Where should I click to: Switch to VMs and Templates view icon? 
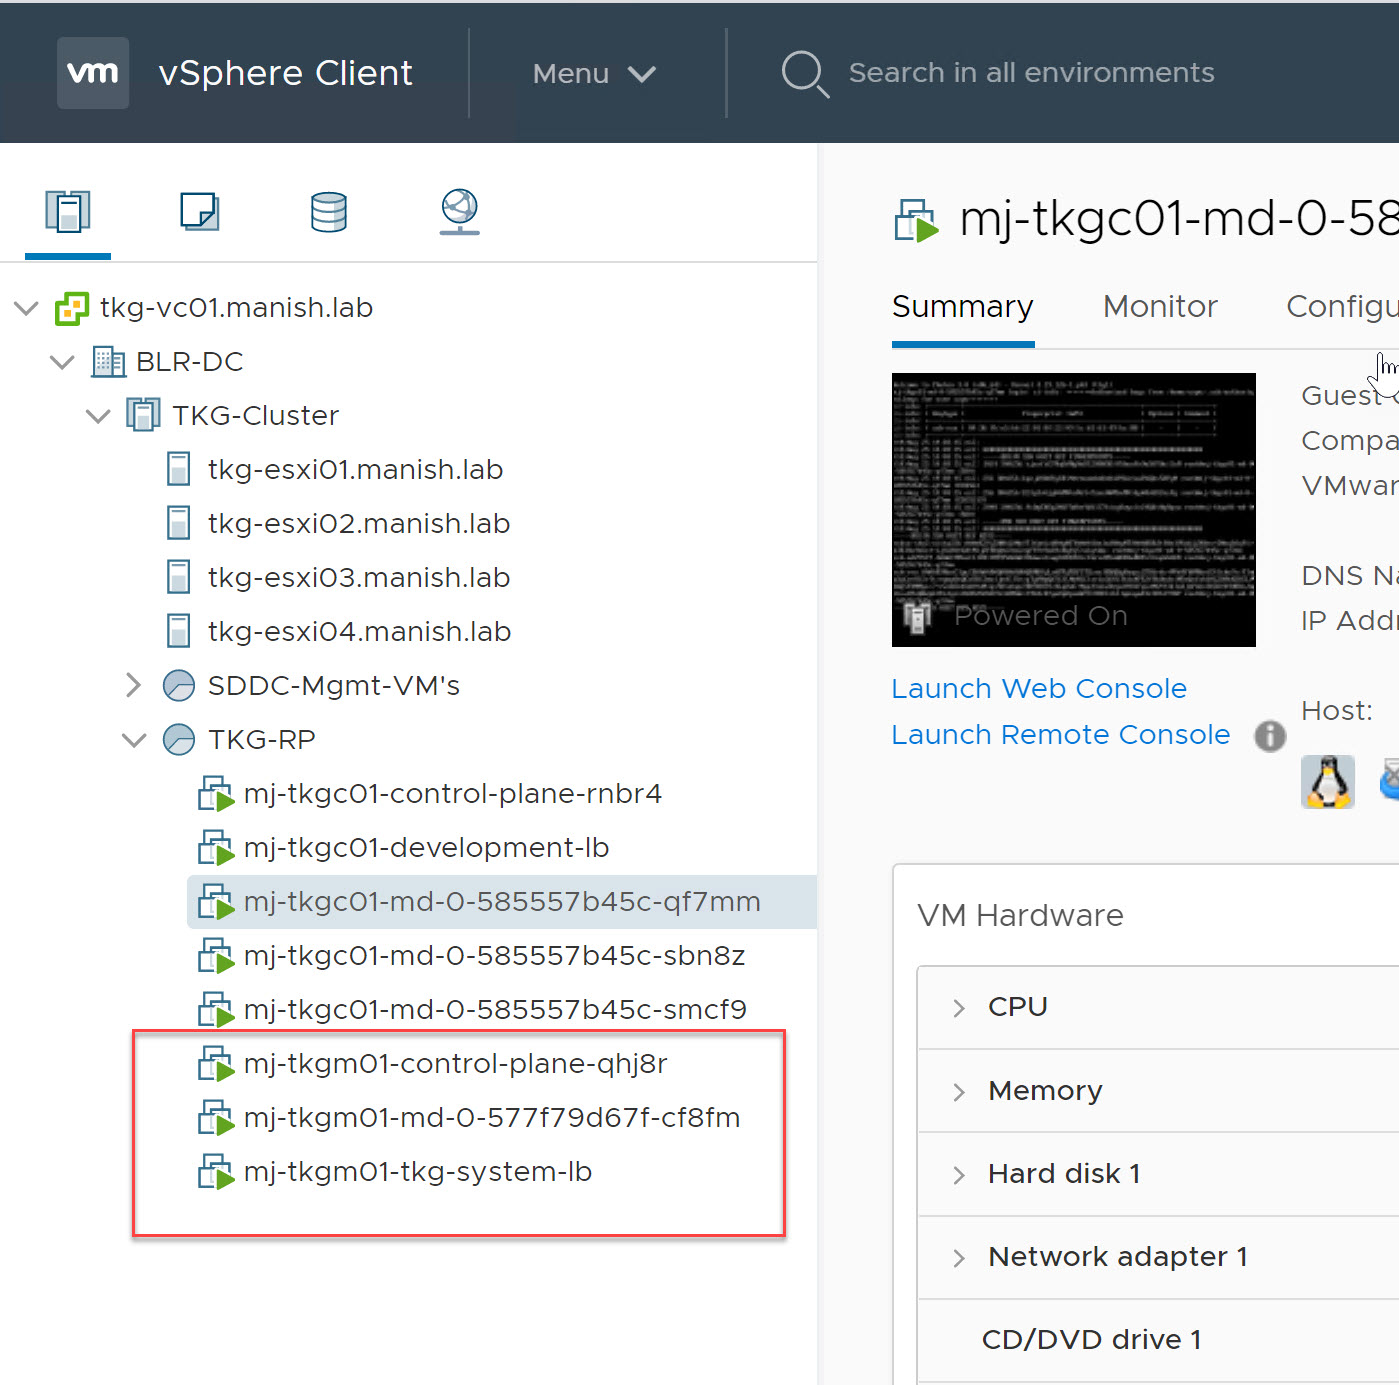click(199, 212)
